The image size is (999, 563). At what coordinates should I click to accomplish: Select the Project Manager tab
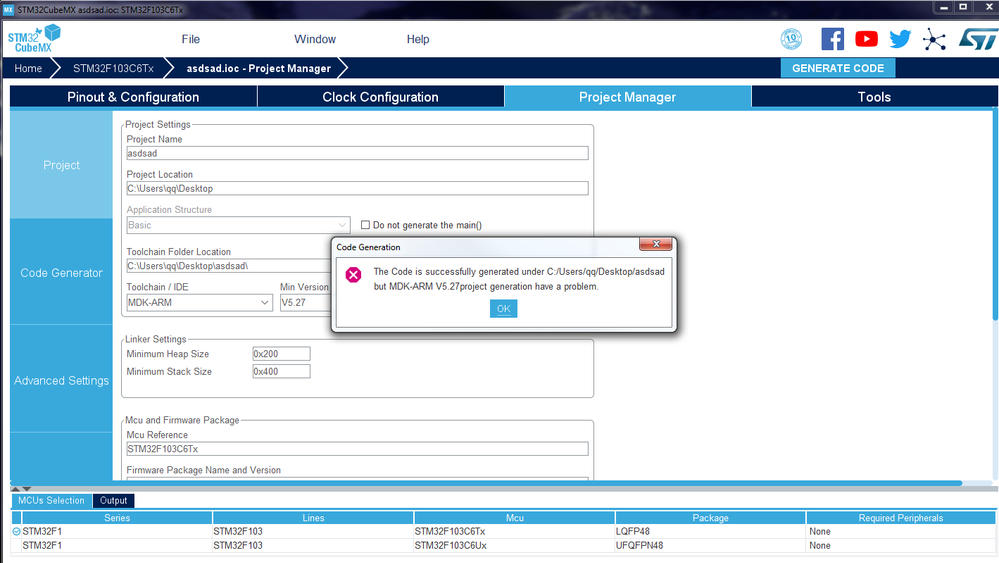[628, 97]
